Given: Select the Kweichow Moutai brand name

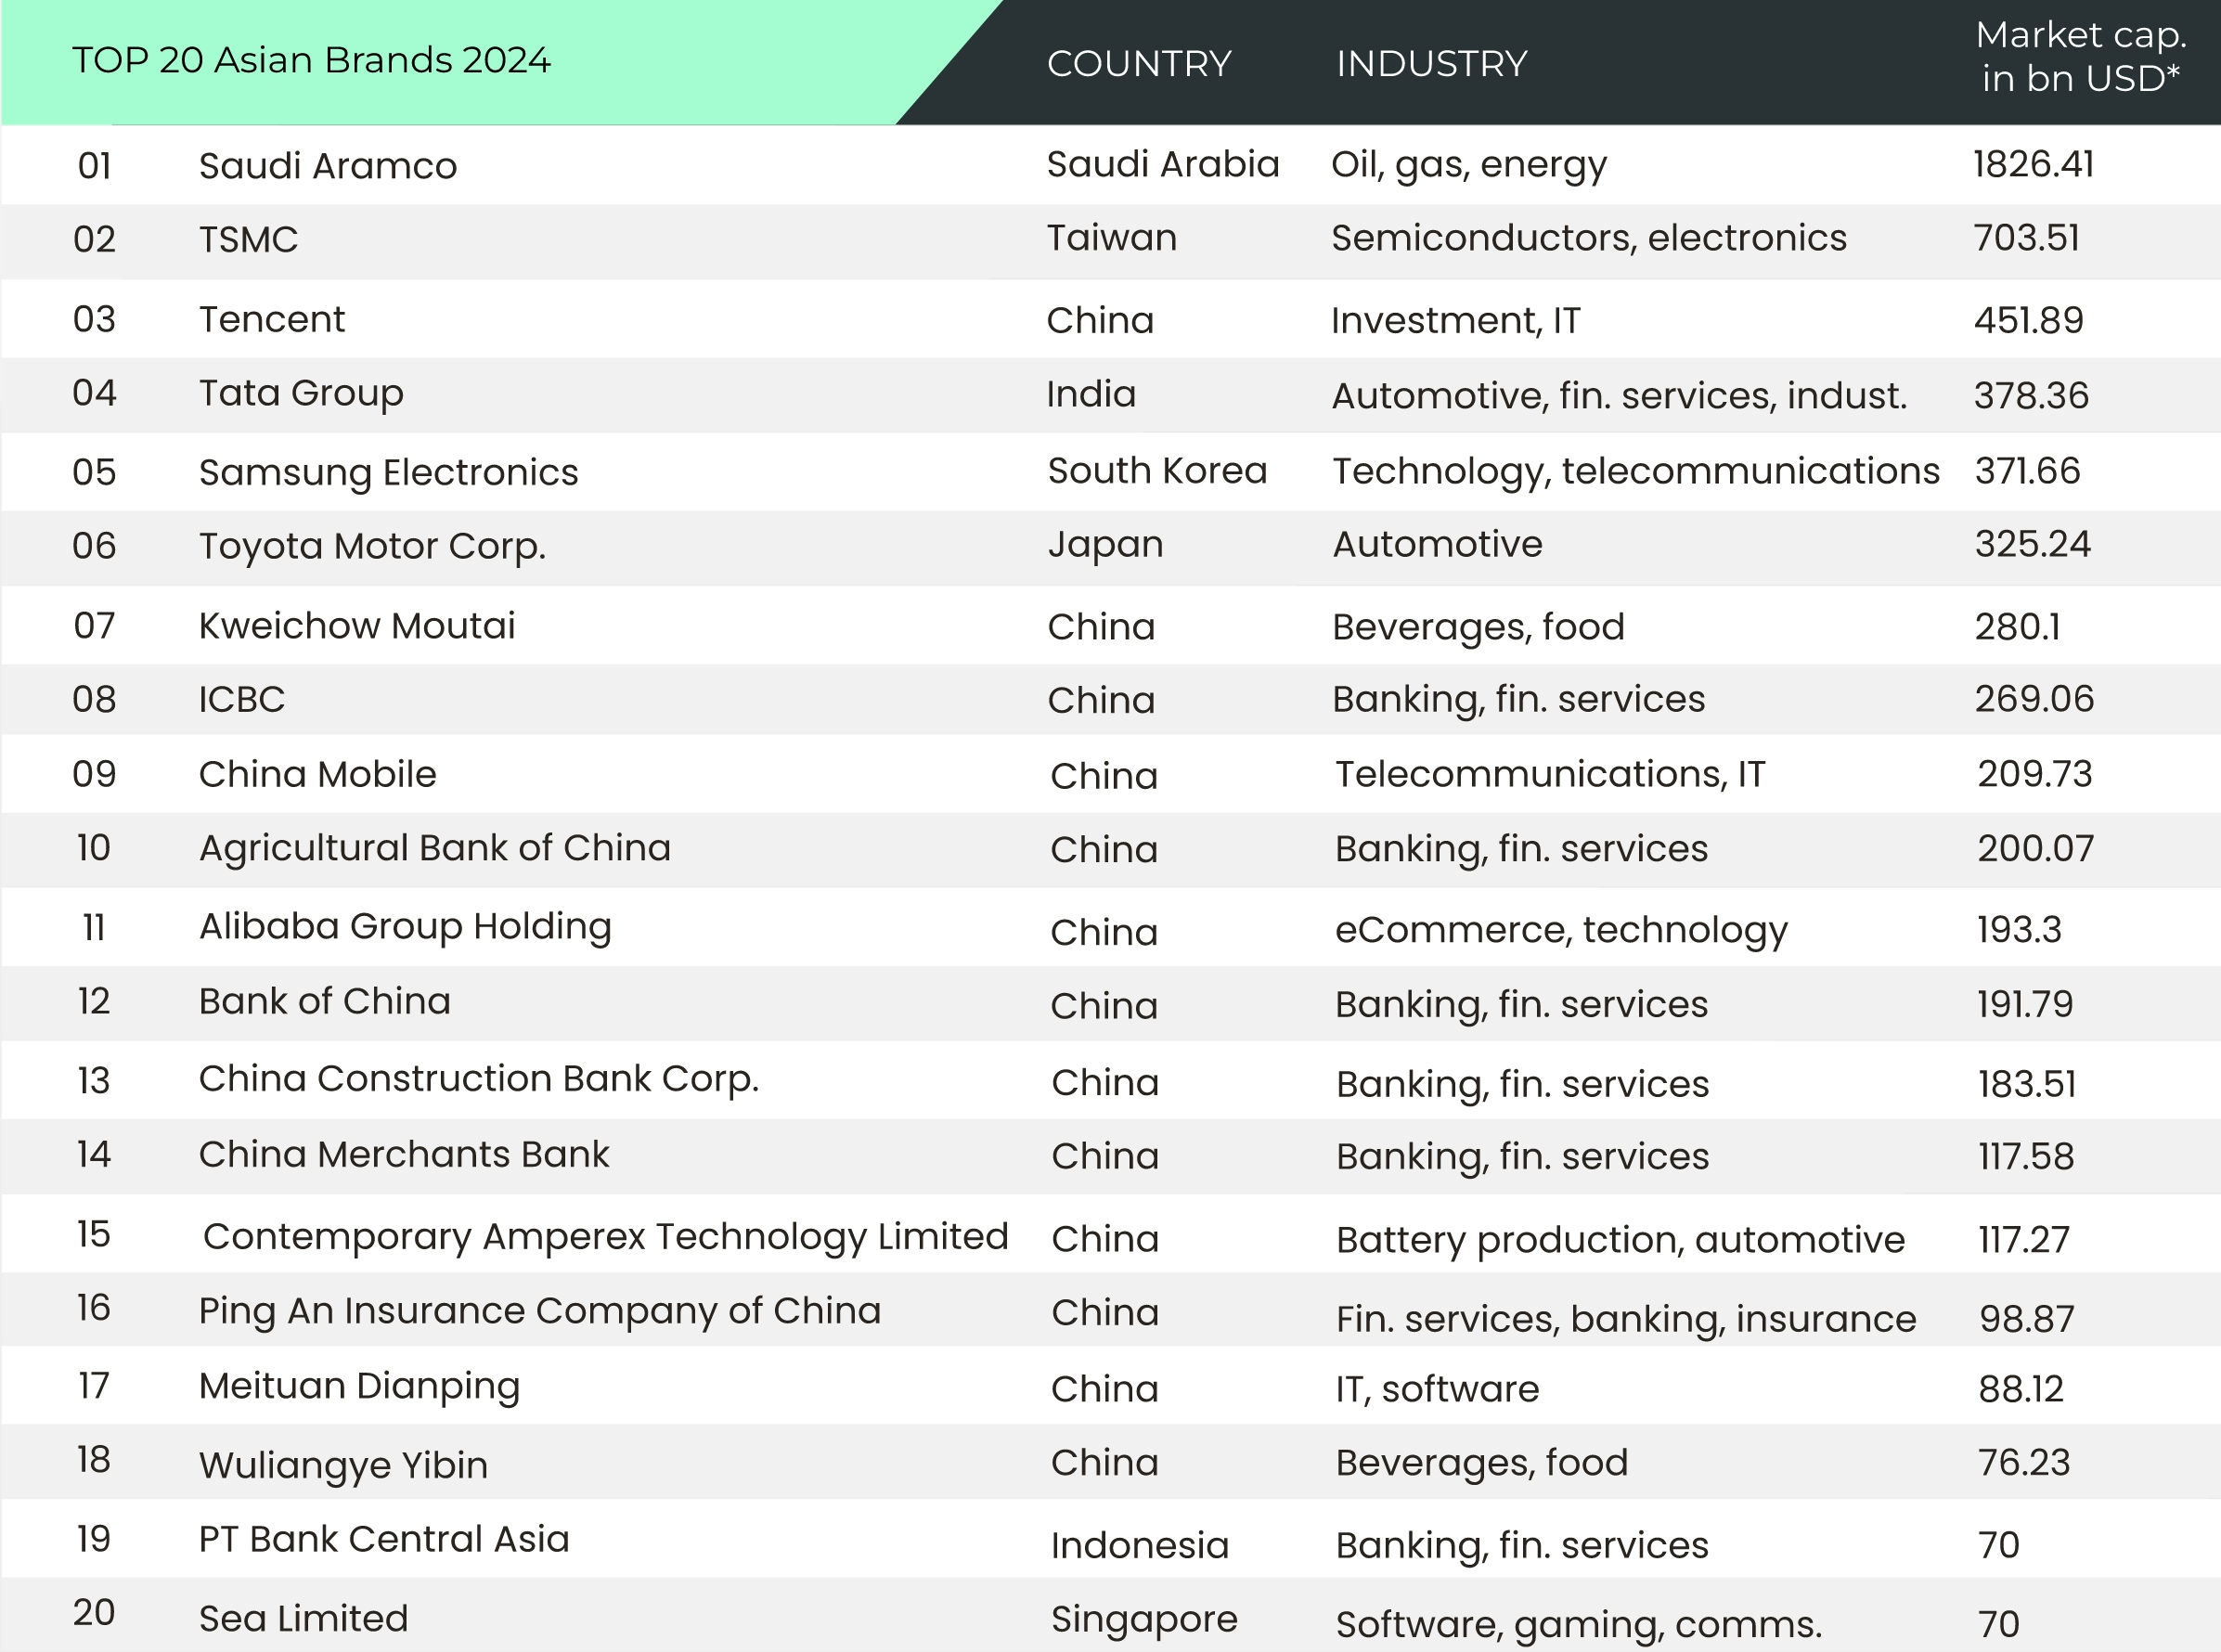Looking at the screenshot, I should tap(356, 626).
